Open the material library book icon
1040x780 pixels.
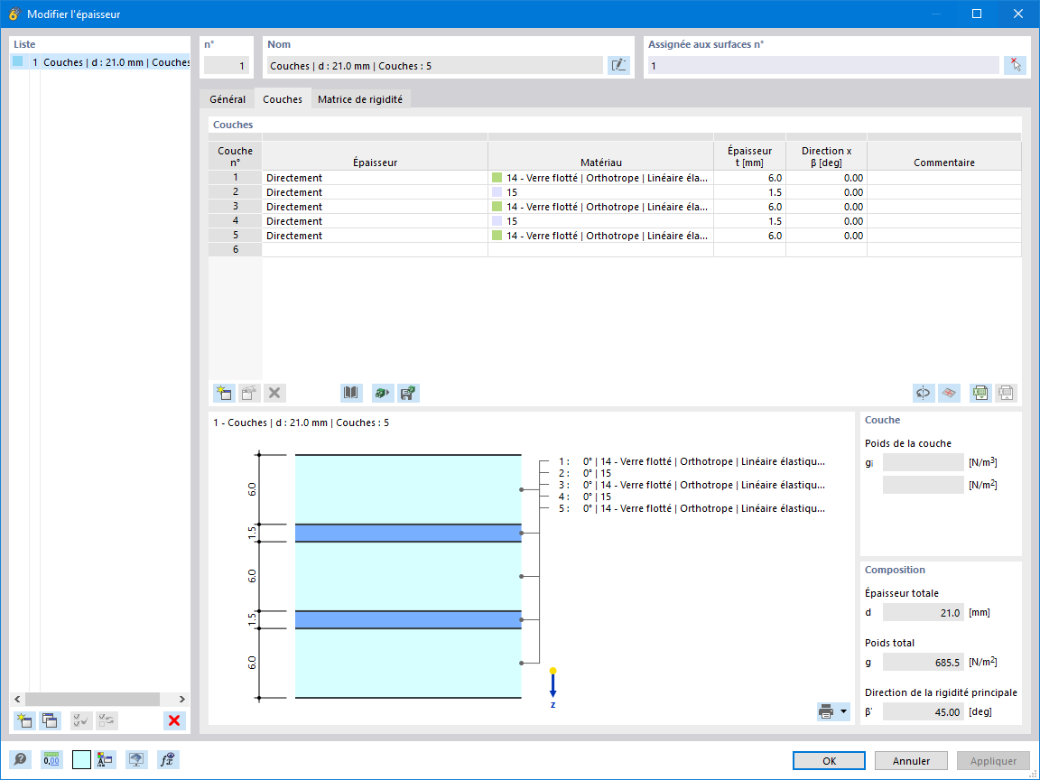[x=351, y=393]
